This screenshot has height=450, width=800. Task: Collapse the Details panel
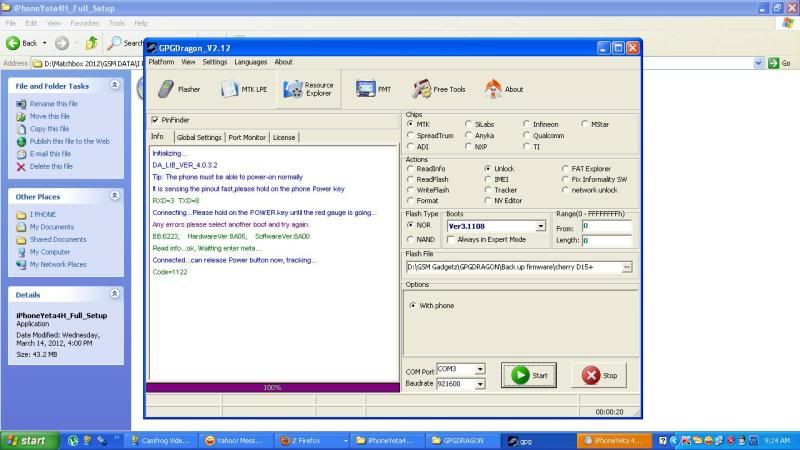tap(115, 294)
